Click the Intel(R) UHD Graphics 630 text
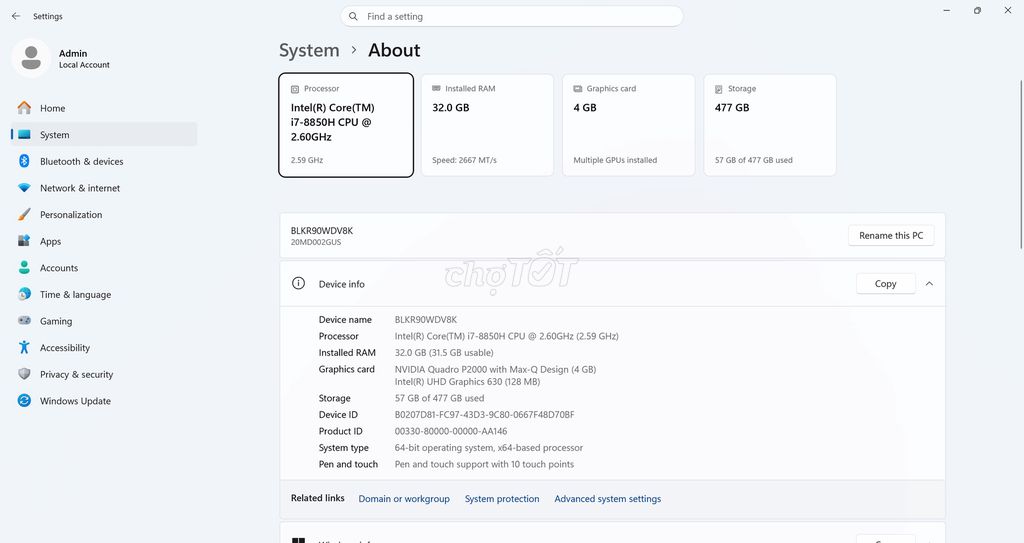The image size is (1024, 543). coord(467,382)
